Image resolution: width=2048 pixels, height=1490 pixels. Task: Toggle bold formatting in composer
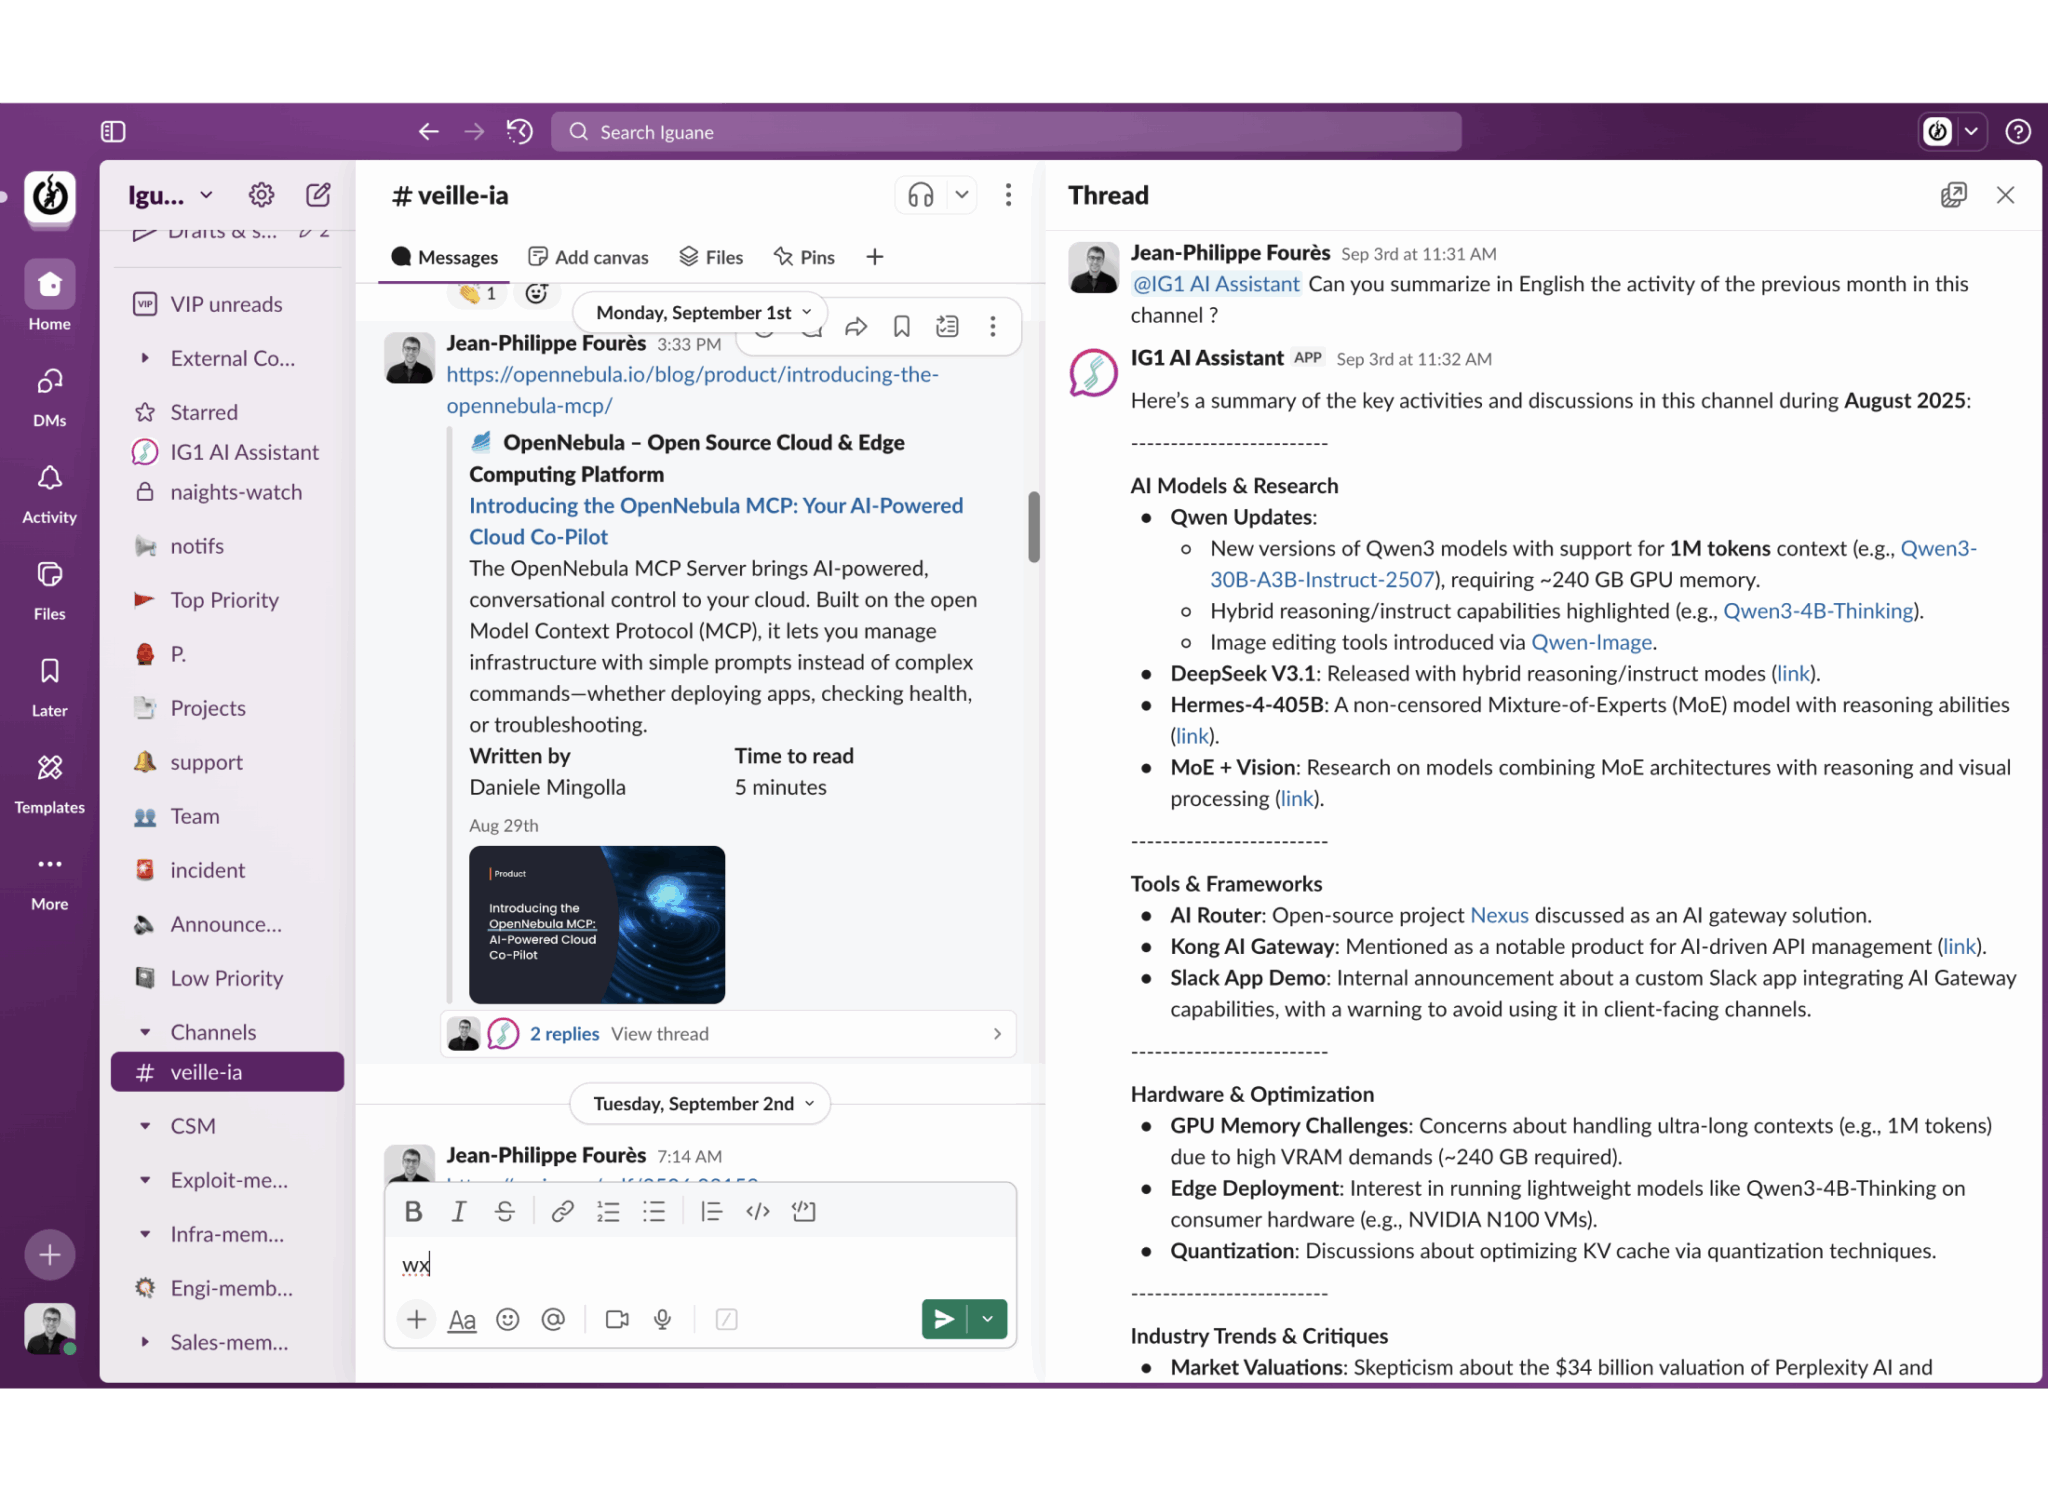[x=413, y=1212]
